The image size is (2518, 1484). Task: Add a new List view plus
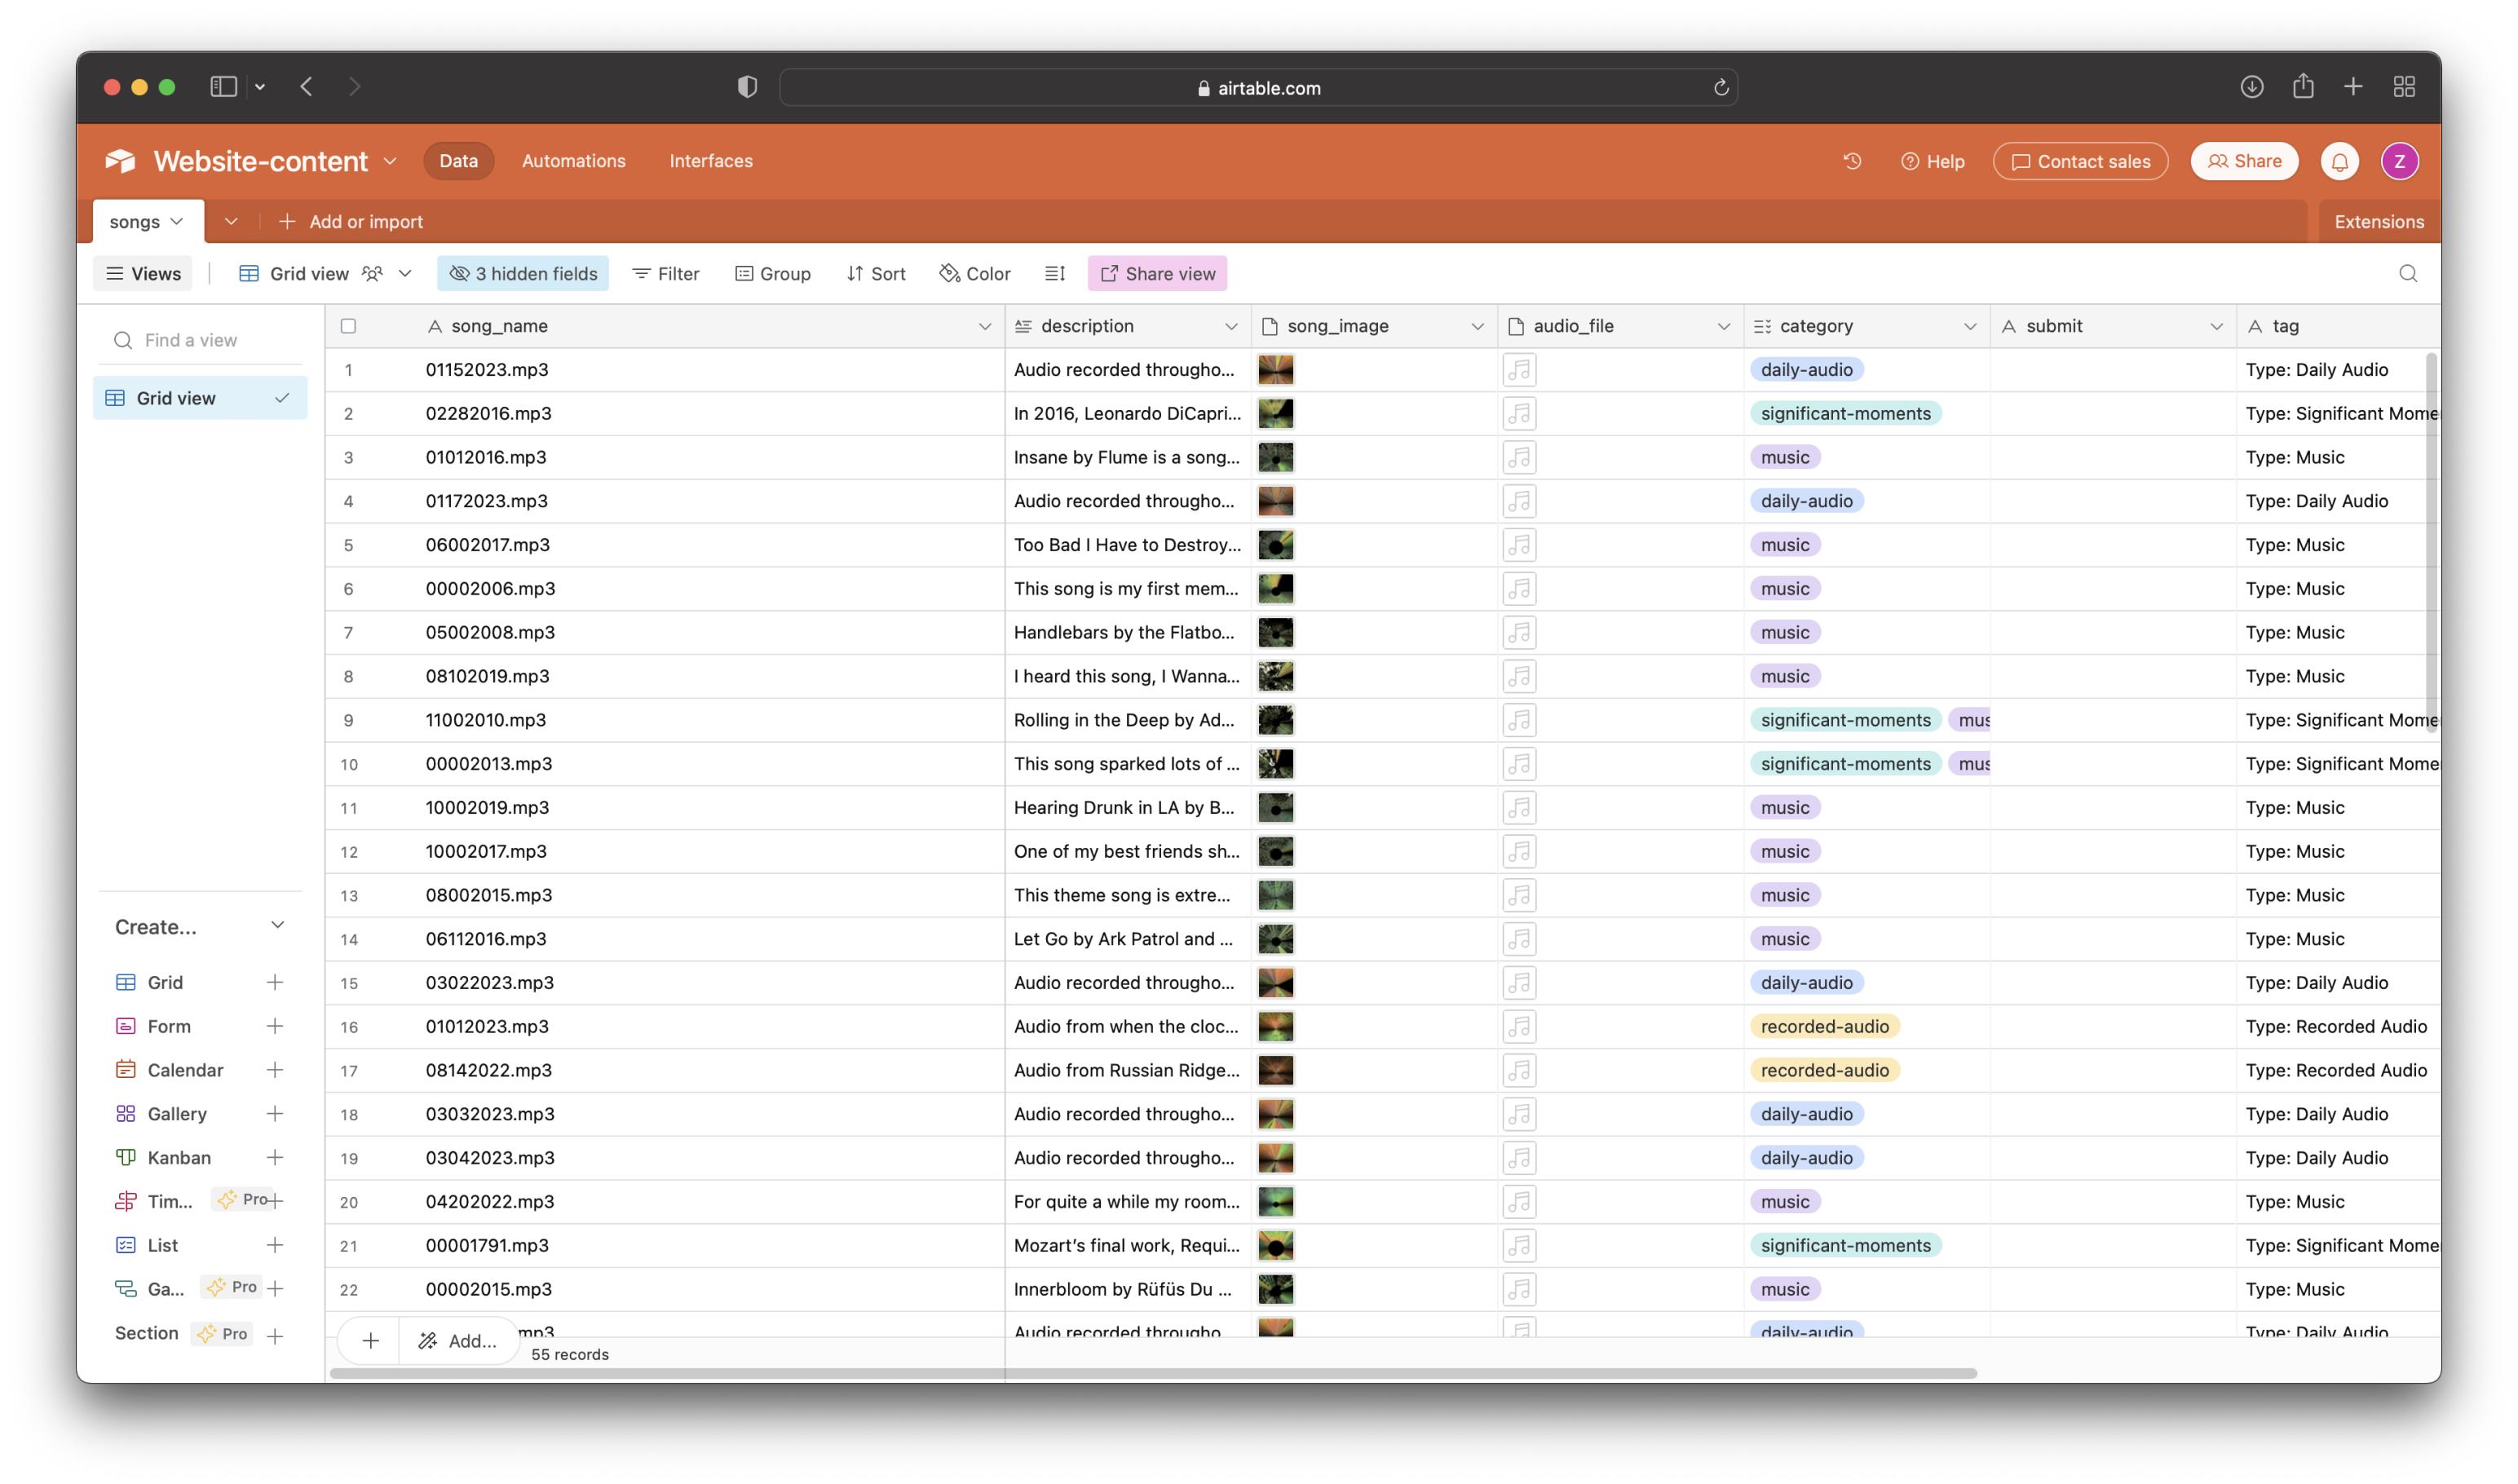coord(275,1245)
